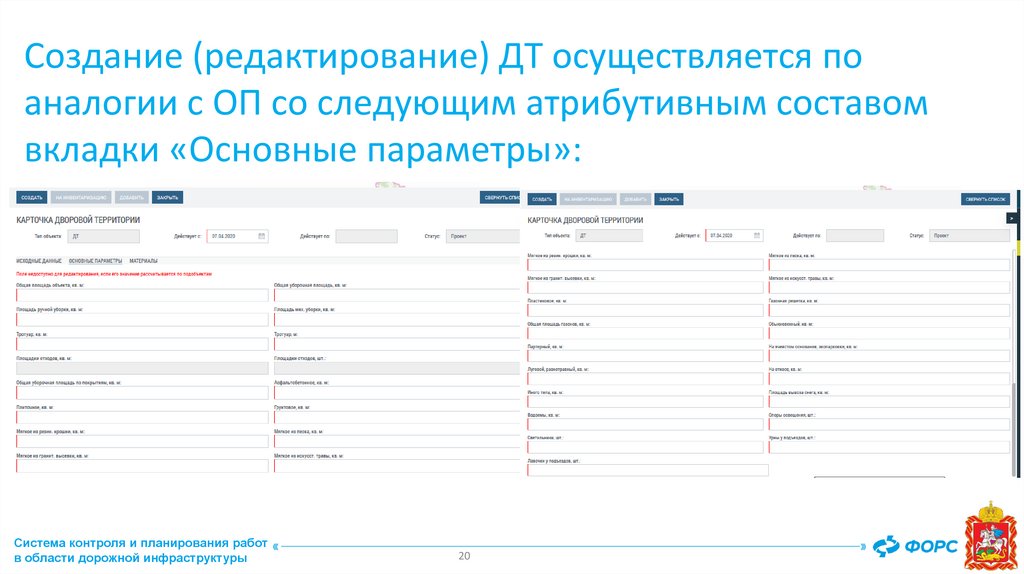
Task: Click СОЗДАТЬ button in the right screenshot
Action: point(541,199)
